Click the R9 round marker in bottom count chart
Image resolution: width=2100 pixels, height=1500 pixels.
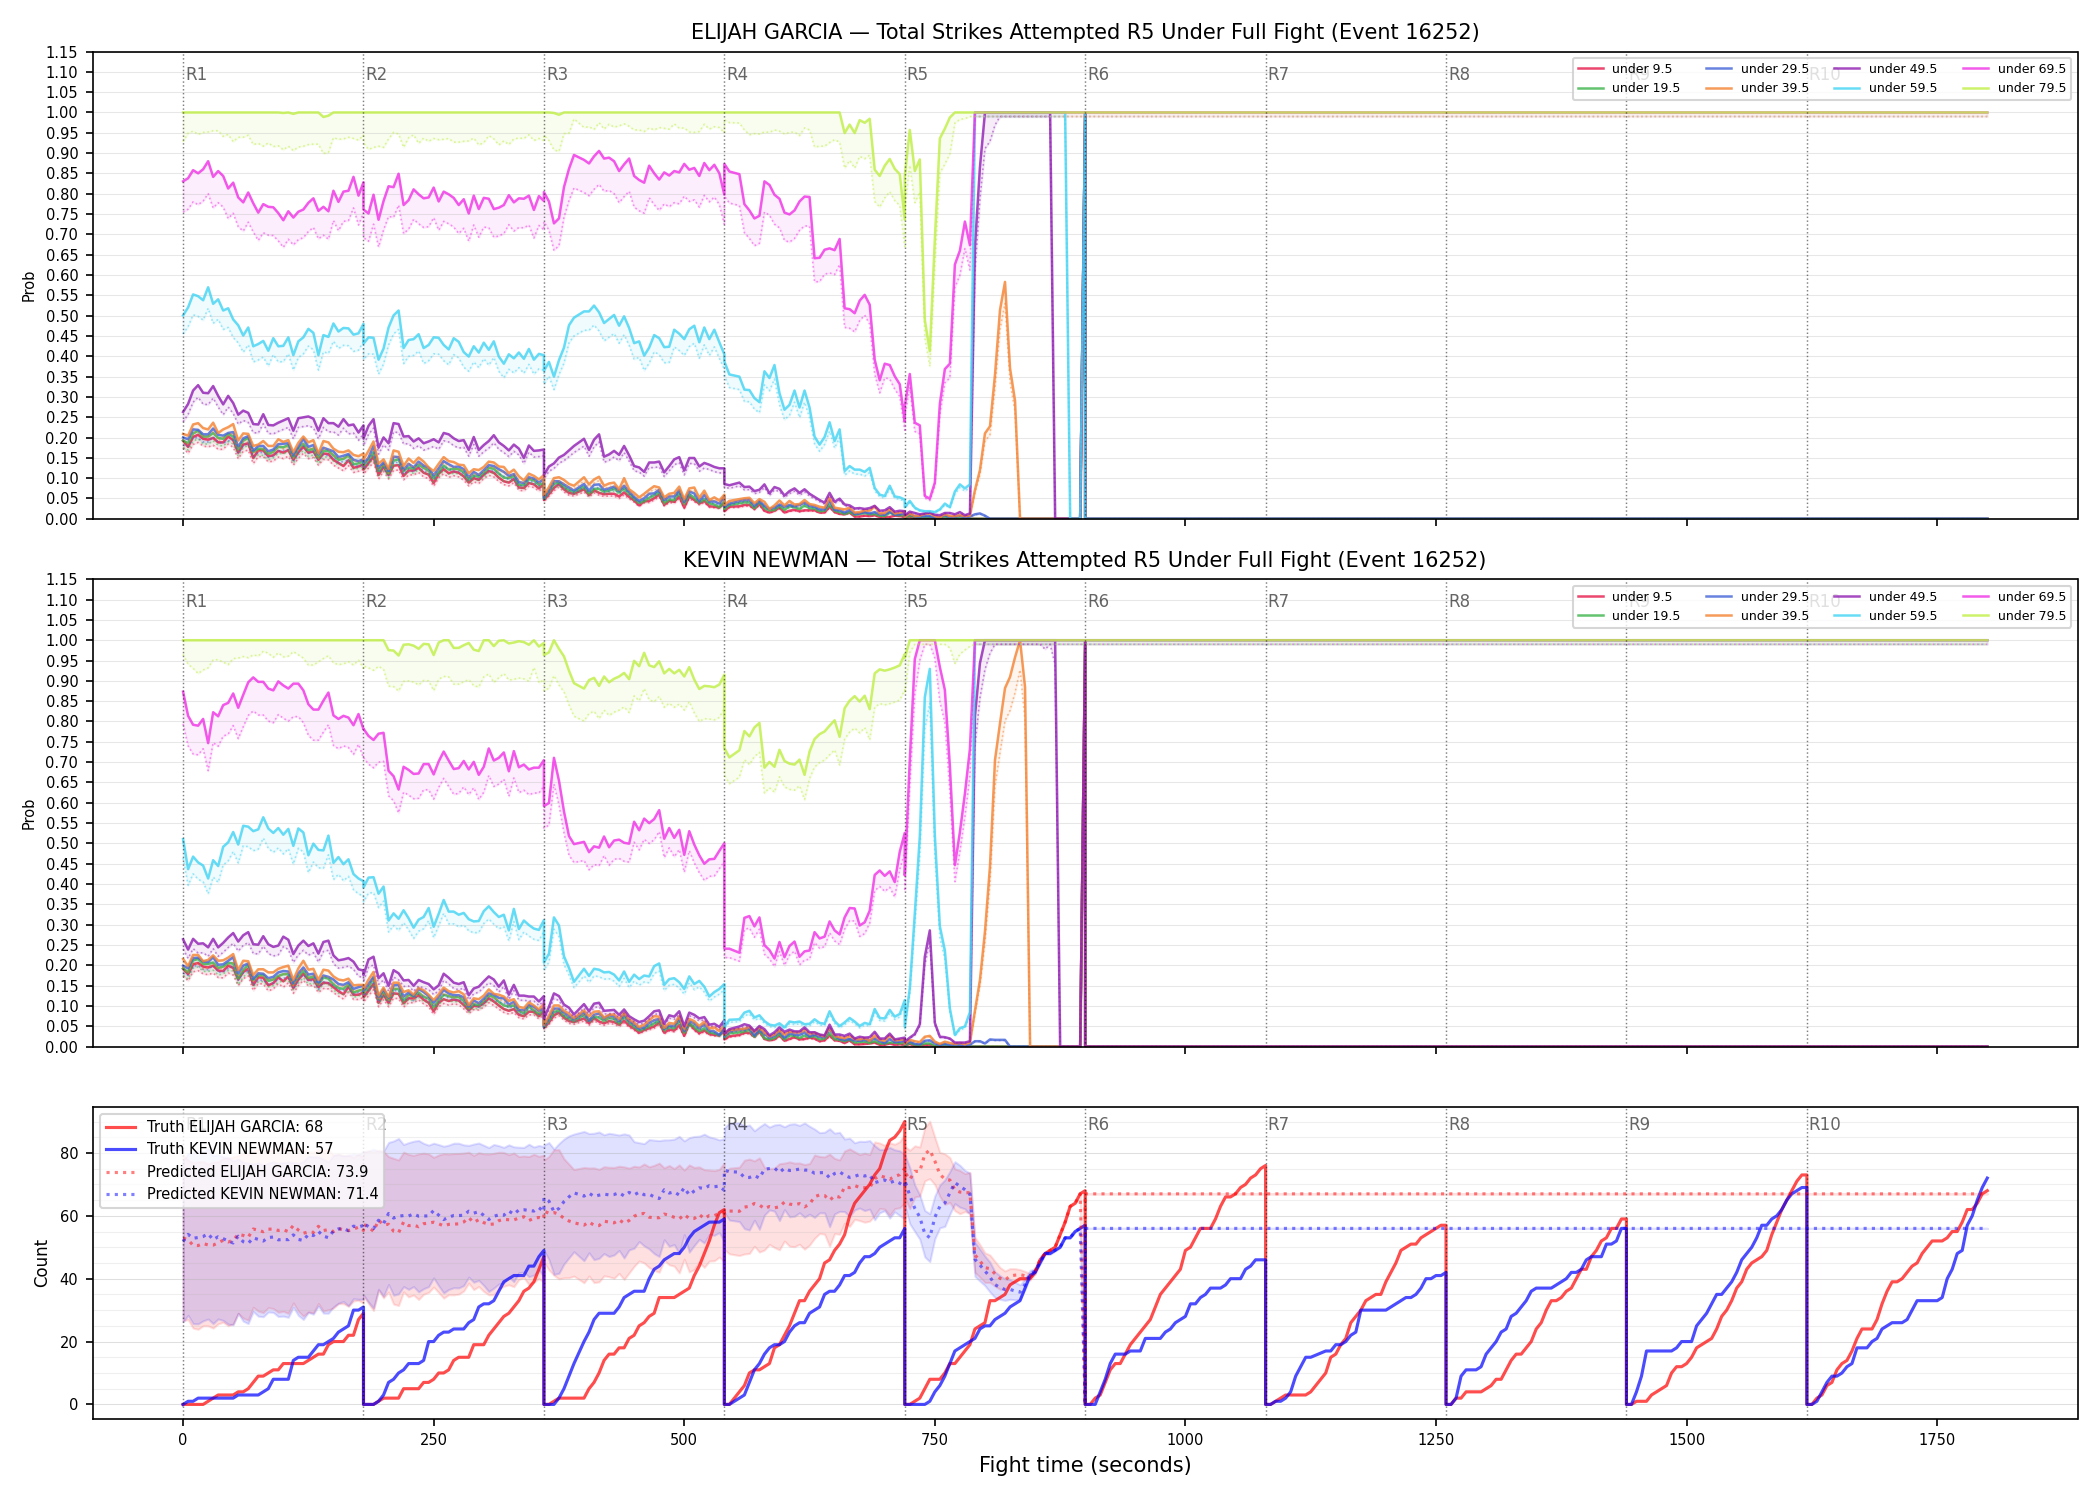1639,1124
